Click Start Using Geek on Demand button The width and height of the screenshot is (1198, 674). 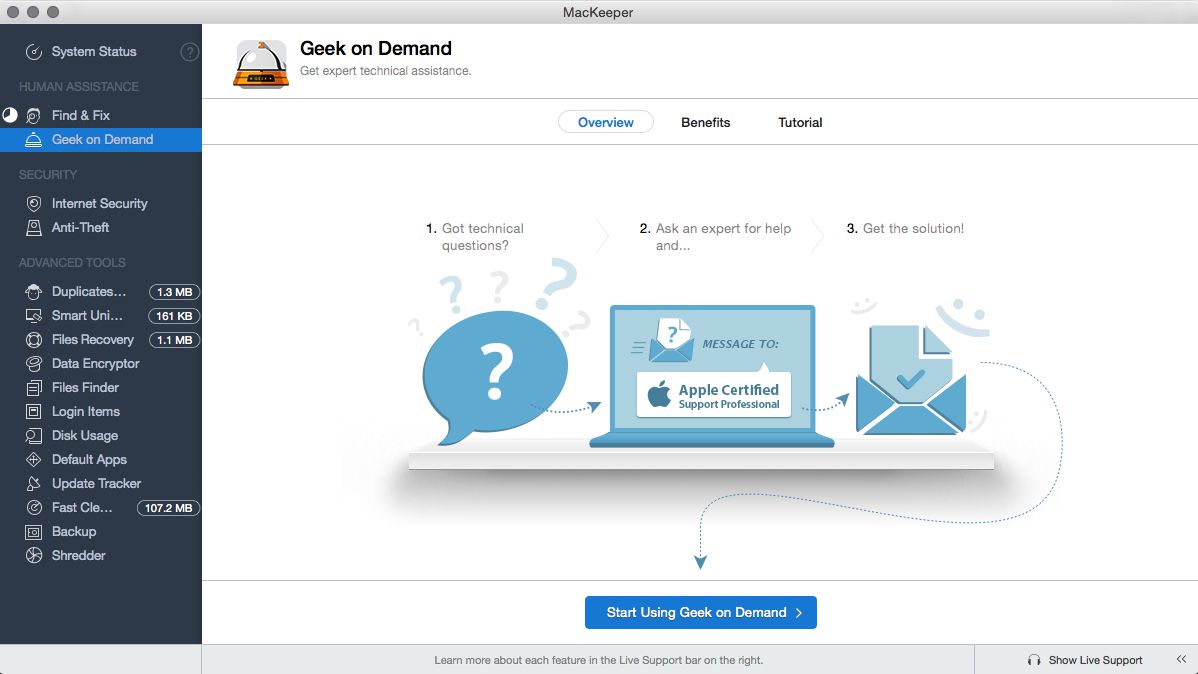click(x=701, y=613)
